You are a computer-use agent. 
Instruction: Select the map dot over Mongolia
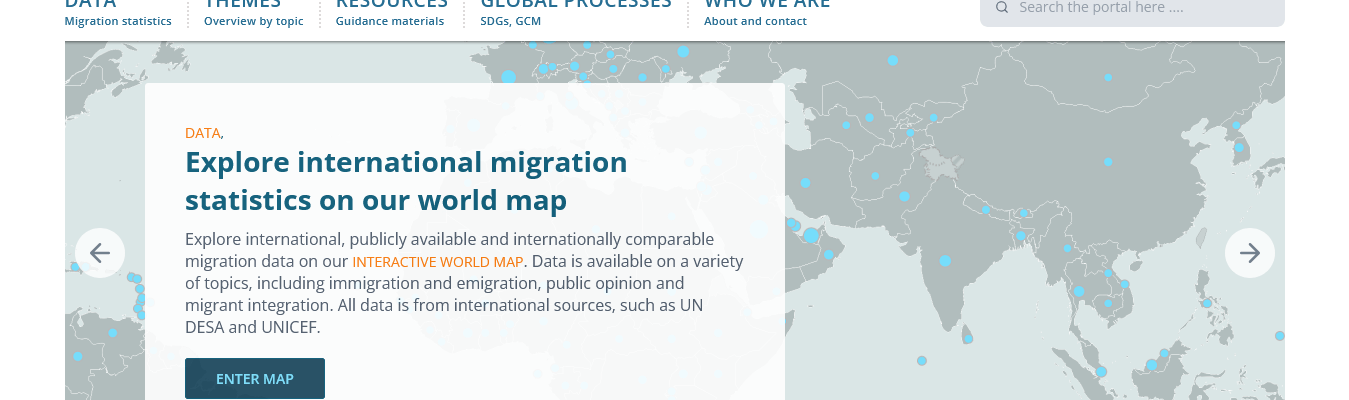[x=1108, y=77]
